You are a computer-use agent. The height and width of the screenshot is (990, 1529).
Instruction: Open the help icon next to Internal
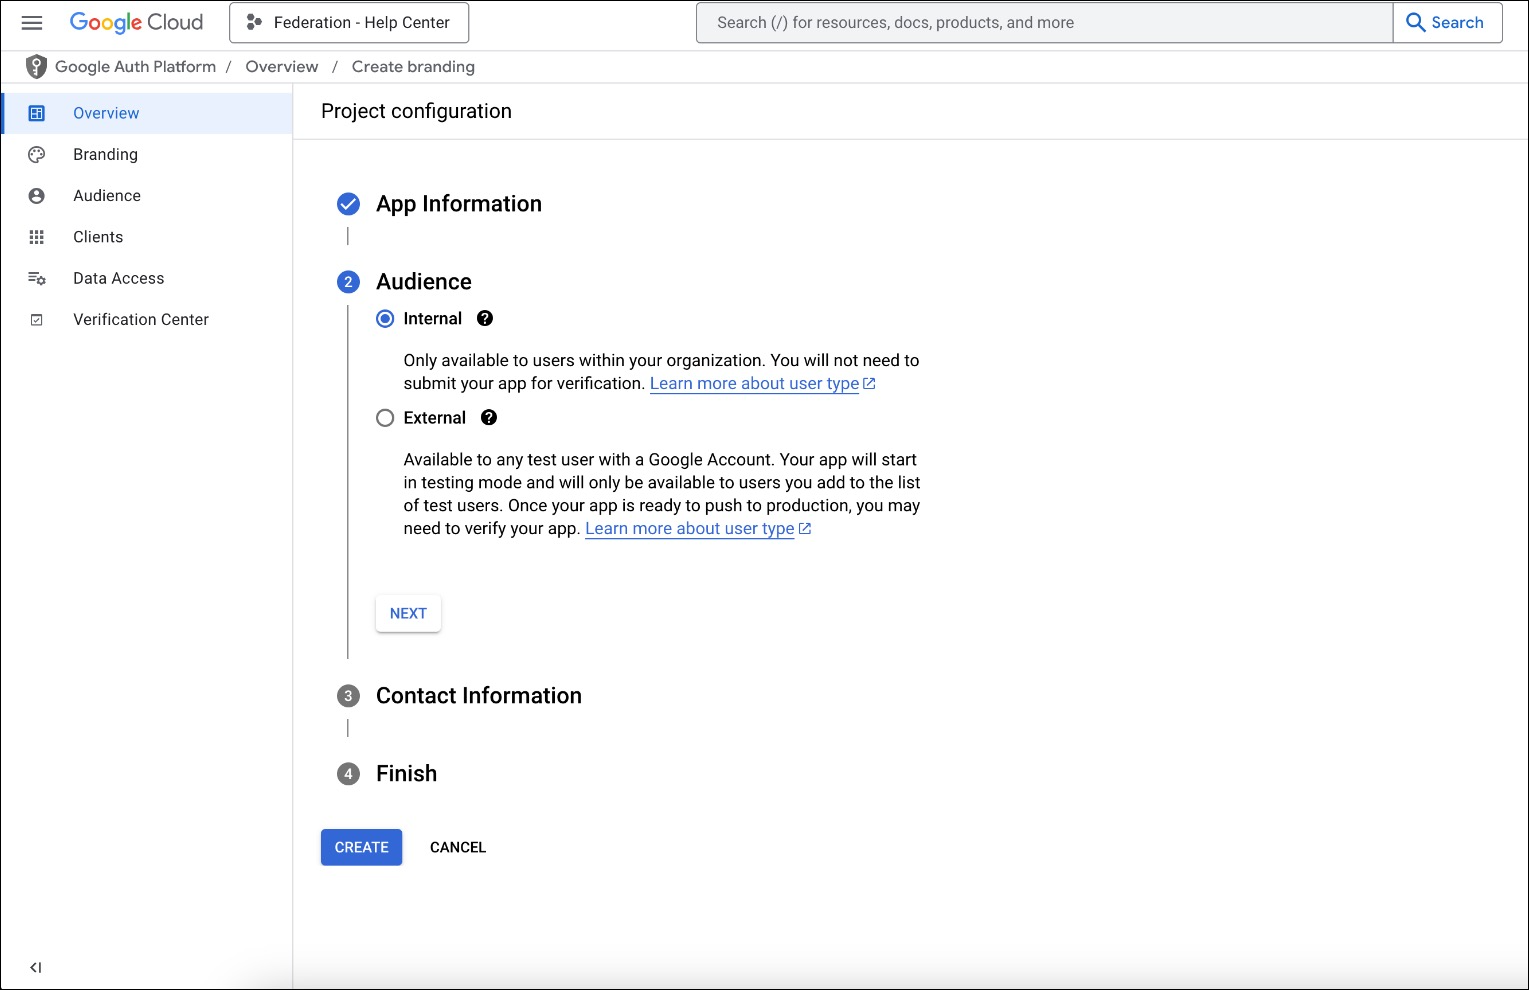point(485,318)
